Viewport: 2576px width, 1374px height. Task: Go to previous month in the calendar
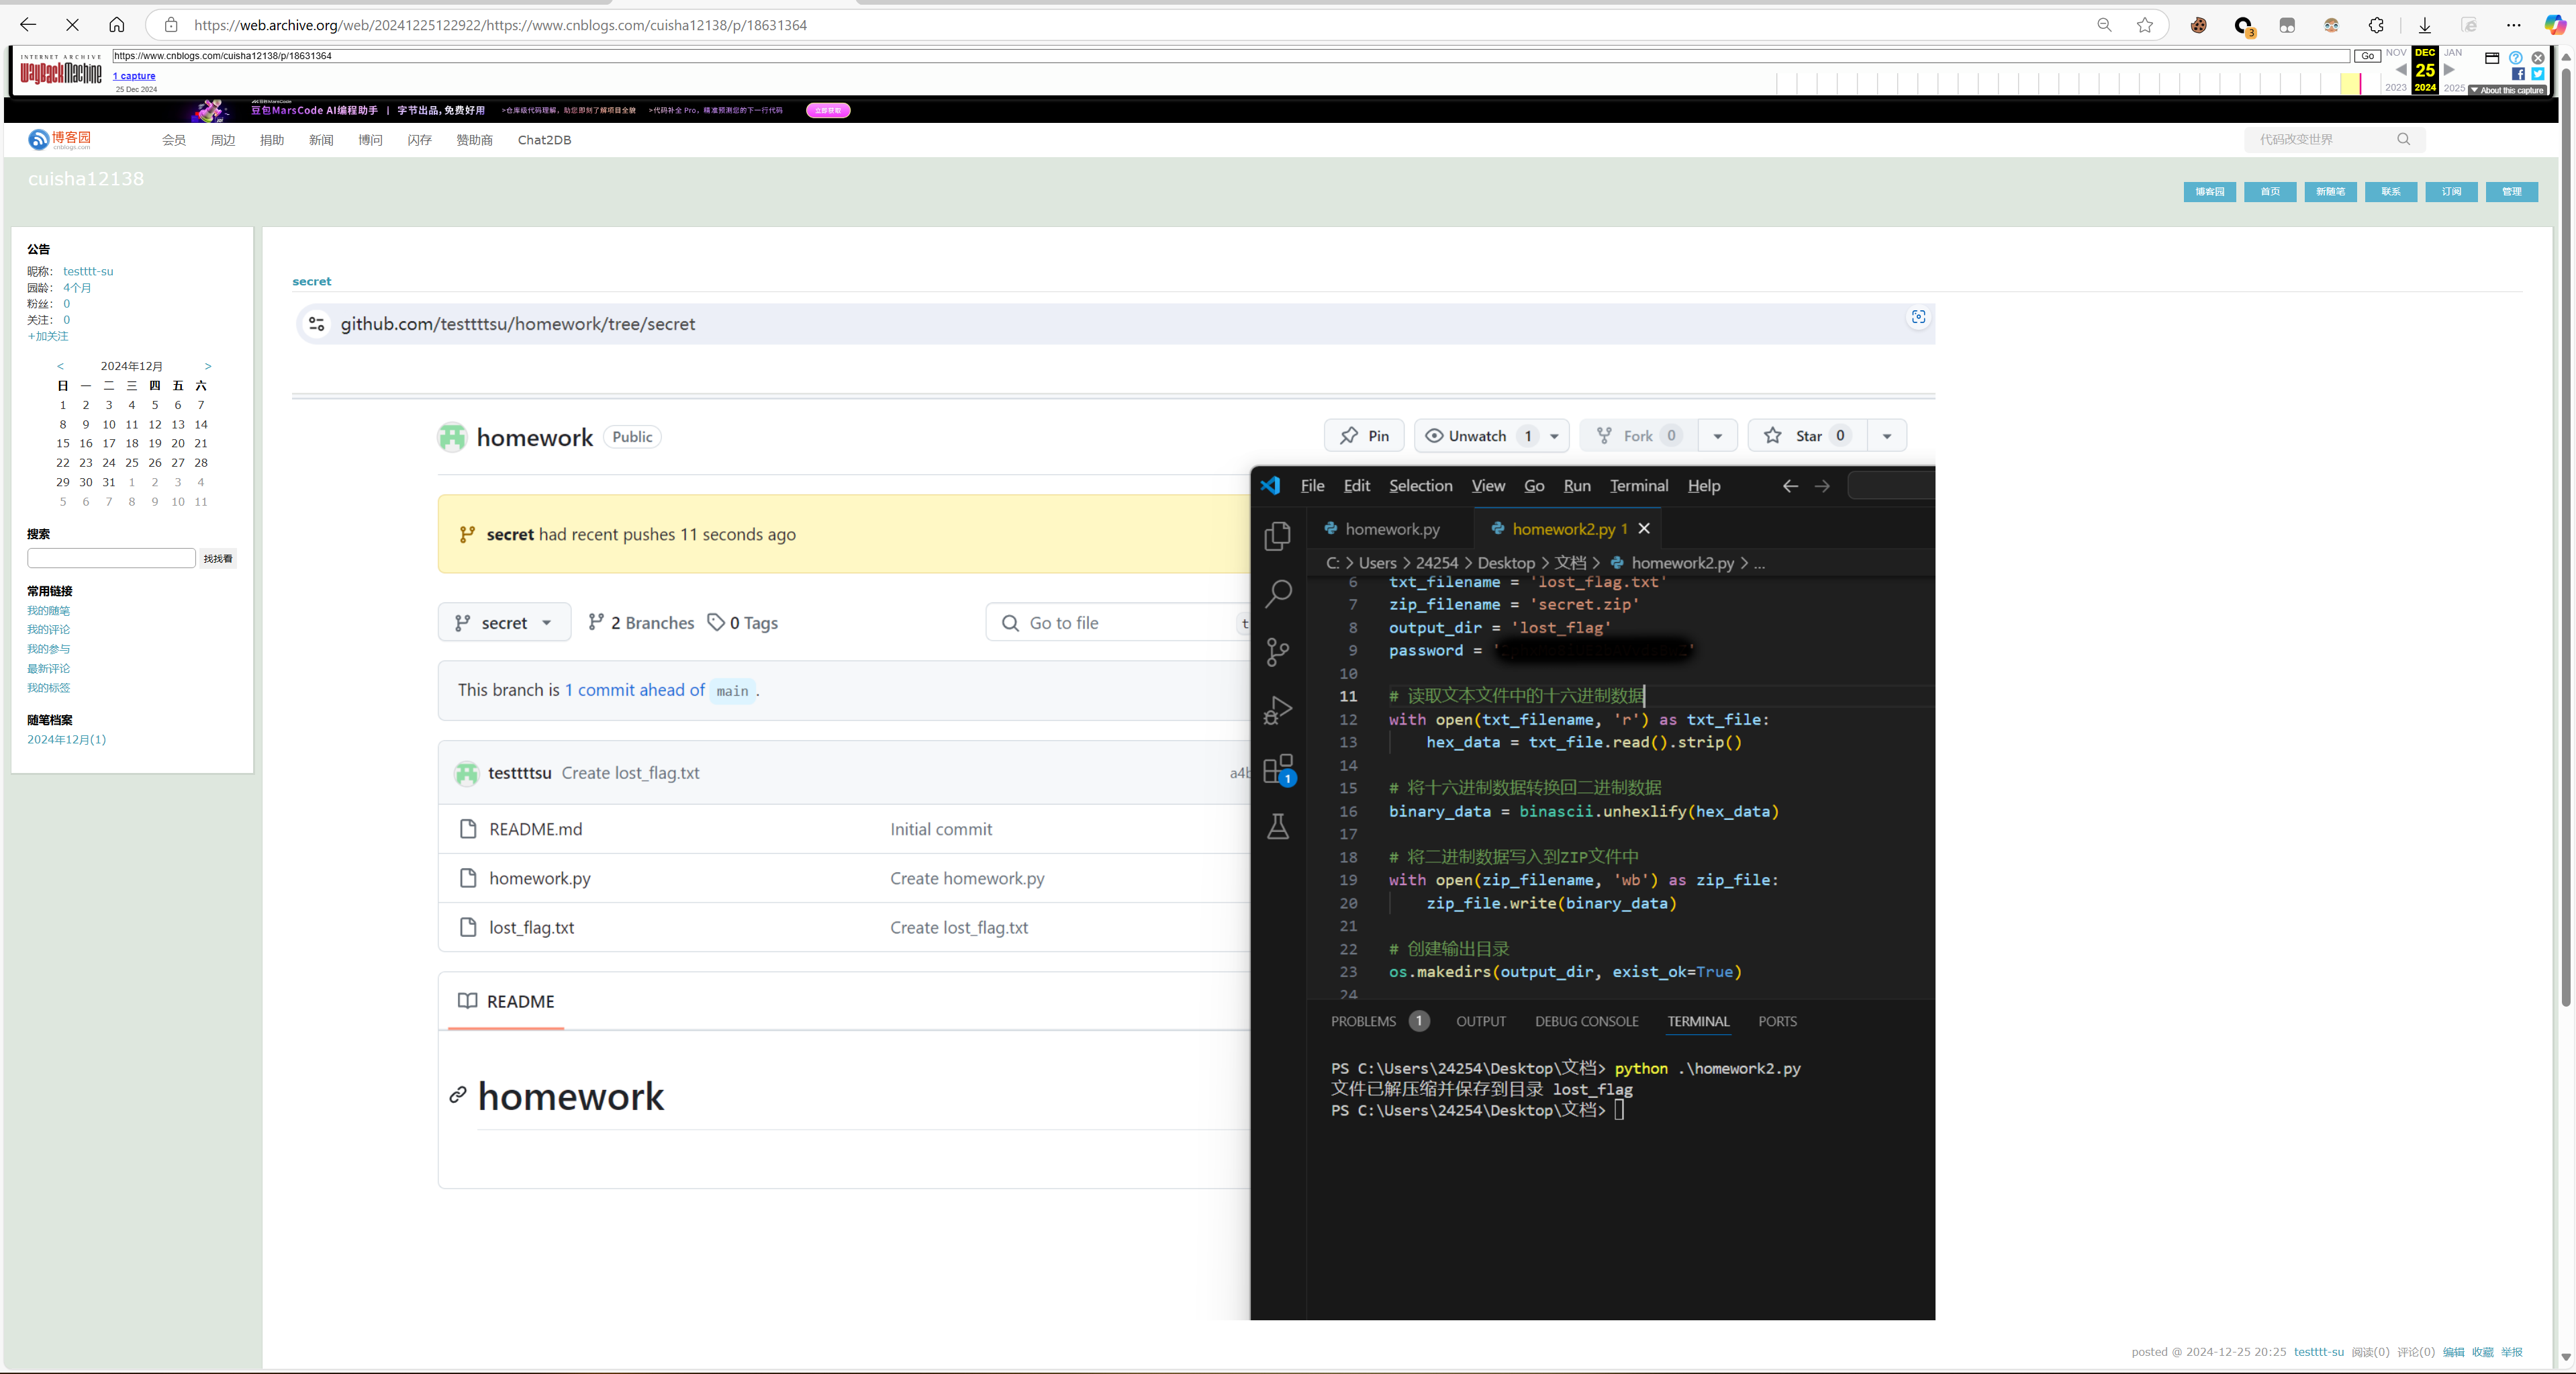(60, 366)
